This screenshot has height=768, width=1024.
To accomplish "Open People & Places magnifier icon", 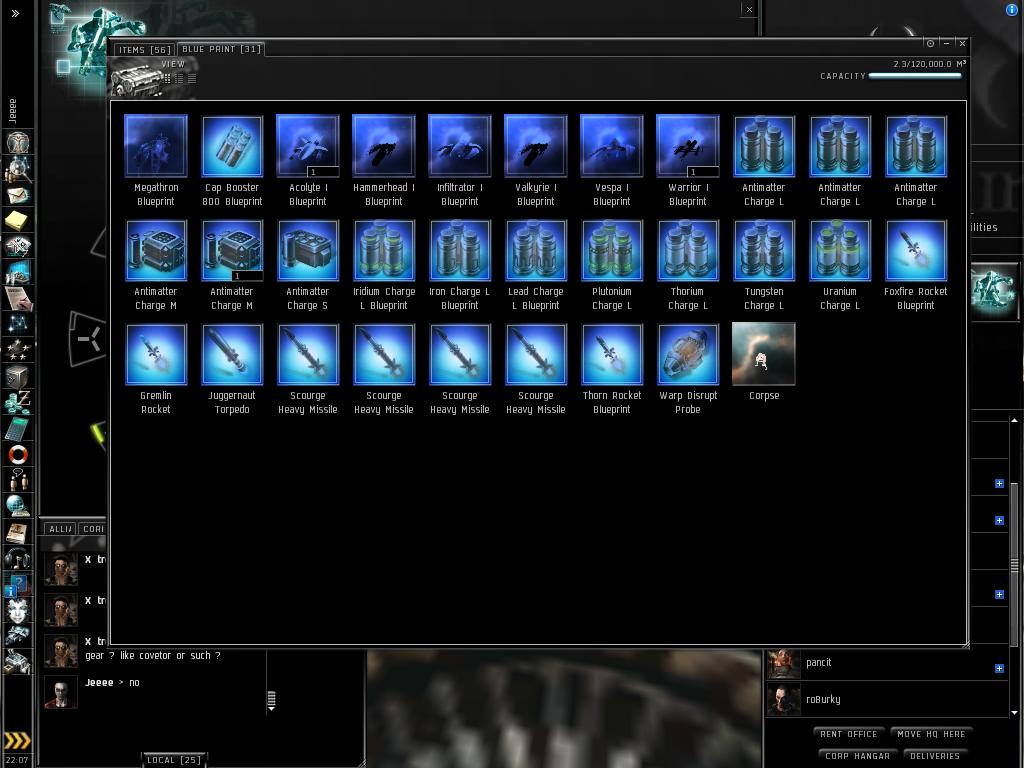I will [x=18, y=169].
